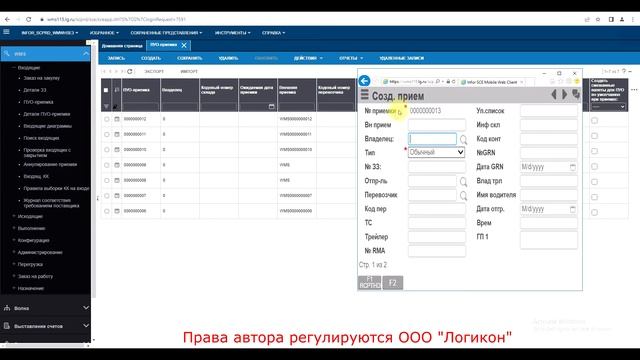Expand the Исходящие tree node
The height and width of the screenshot is (360, 640).
(x=13, y=216)
